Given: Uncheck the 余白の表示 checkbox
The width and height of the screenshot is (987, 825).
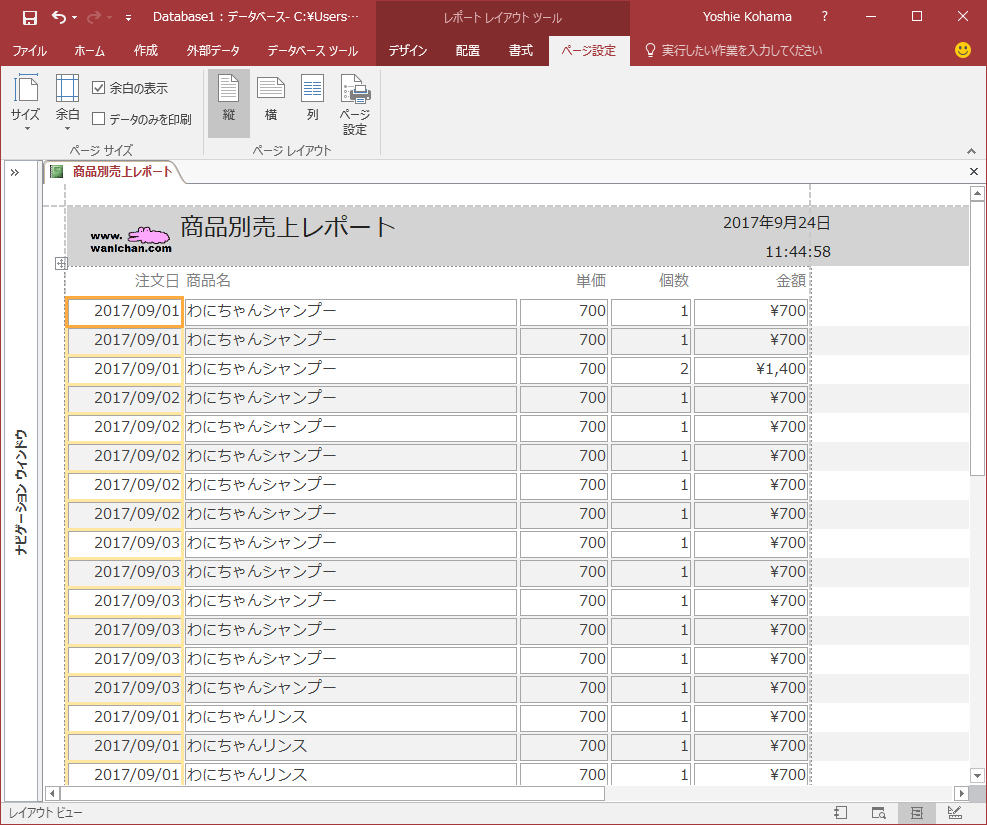Looking at the screenshot, I should tap(99, 88).
